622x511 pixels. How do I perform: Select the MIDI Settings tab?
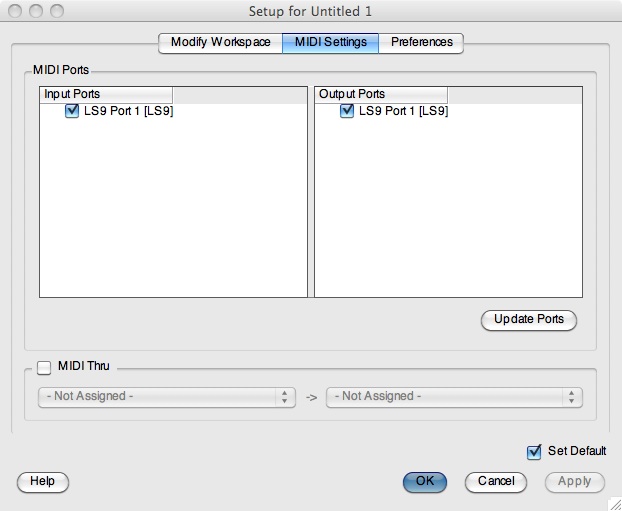click(330, 43)
